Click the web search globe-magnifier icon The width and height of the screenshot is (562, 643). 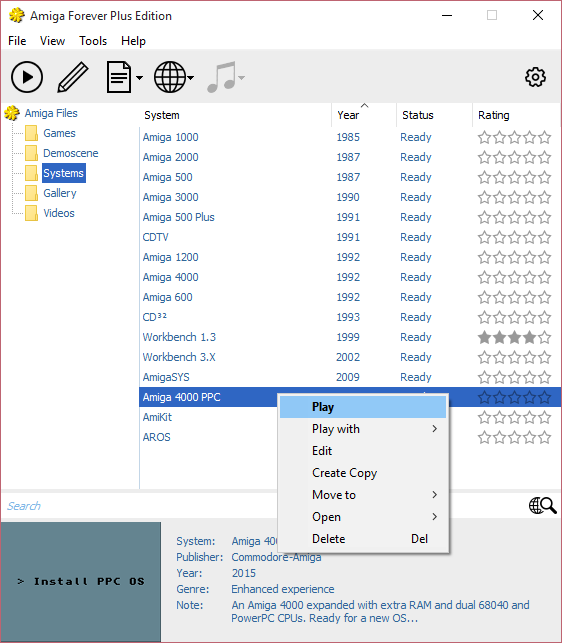click(x=543, y=506)
